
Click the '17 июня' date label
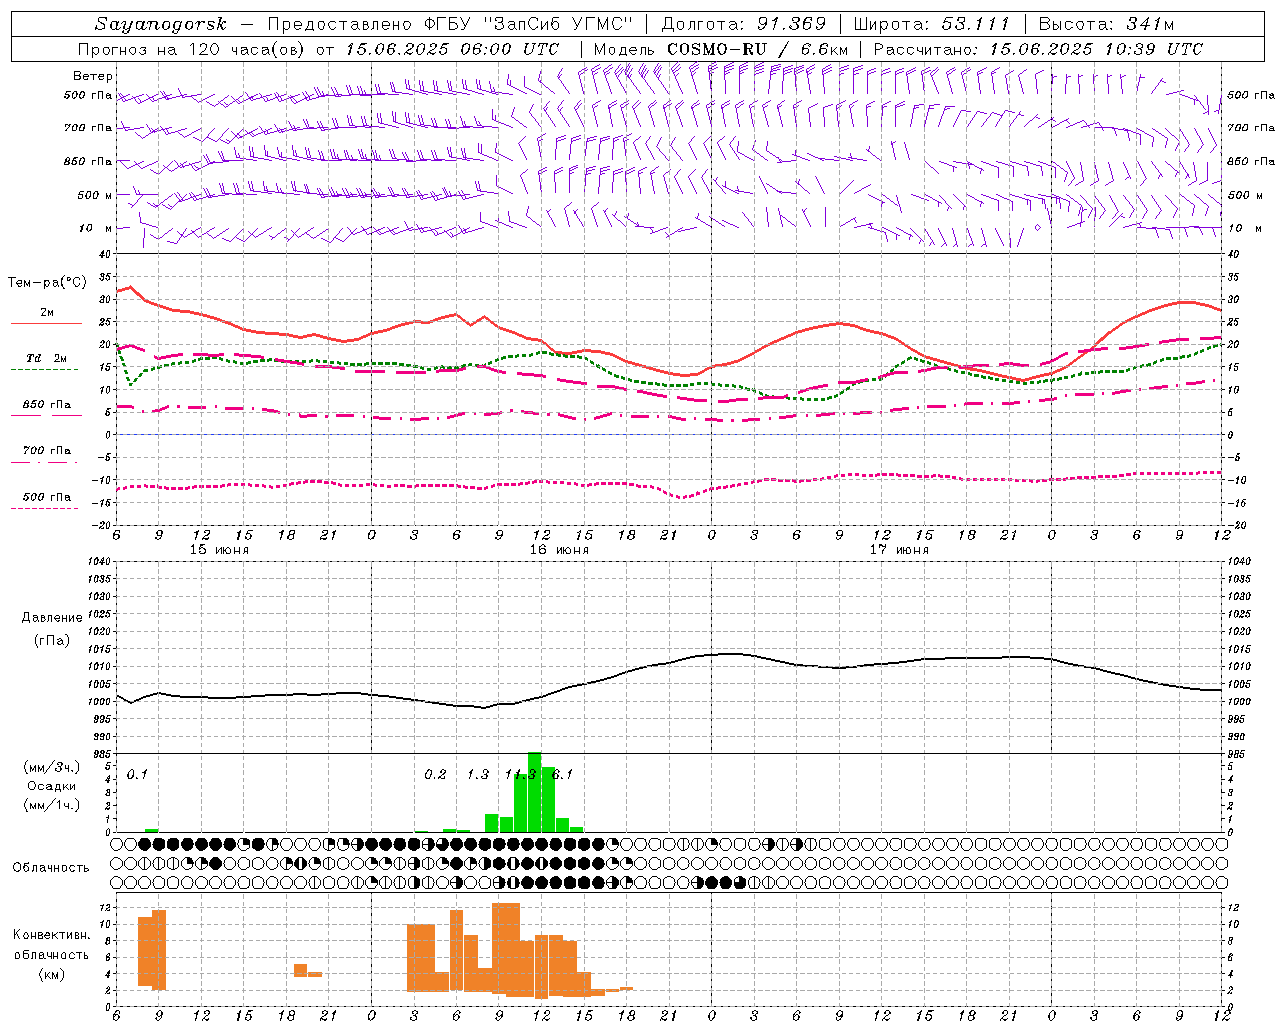(x=899, y=550)
